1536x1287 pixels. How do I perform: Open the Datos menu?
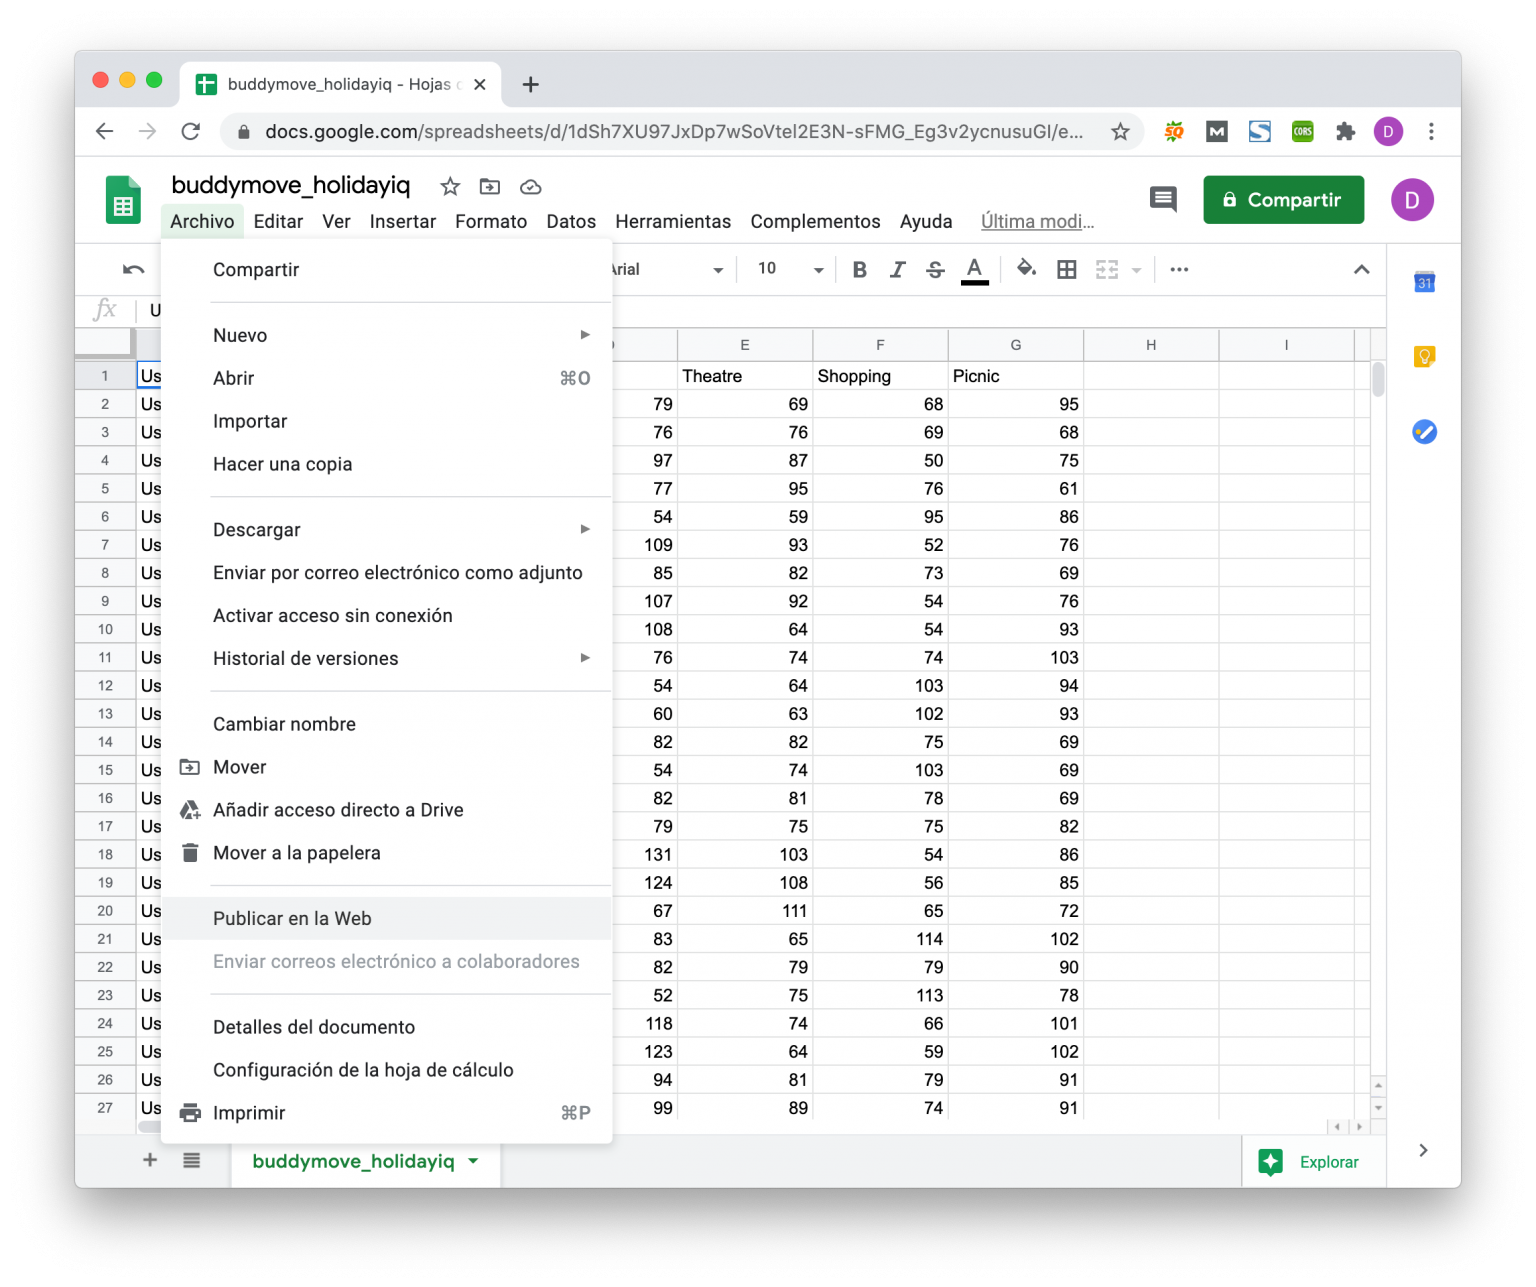point(571,221)
